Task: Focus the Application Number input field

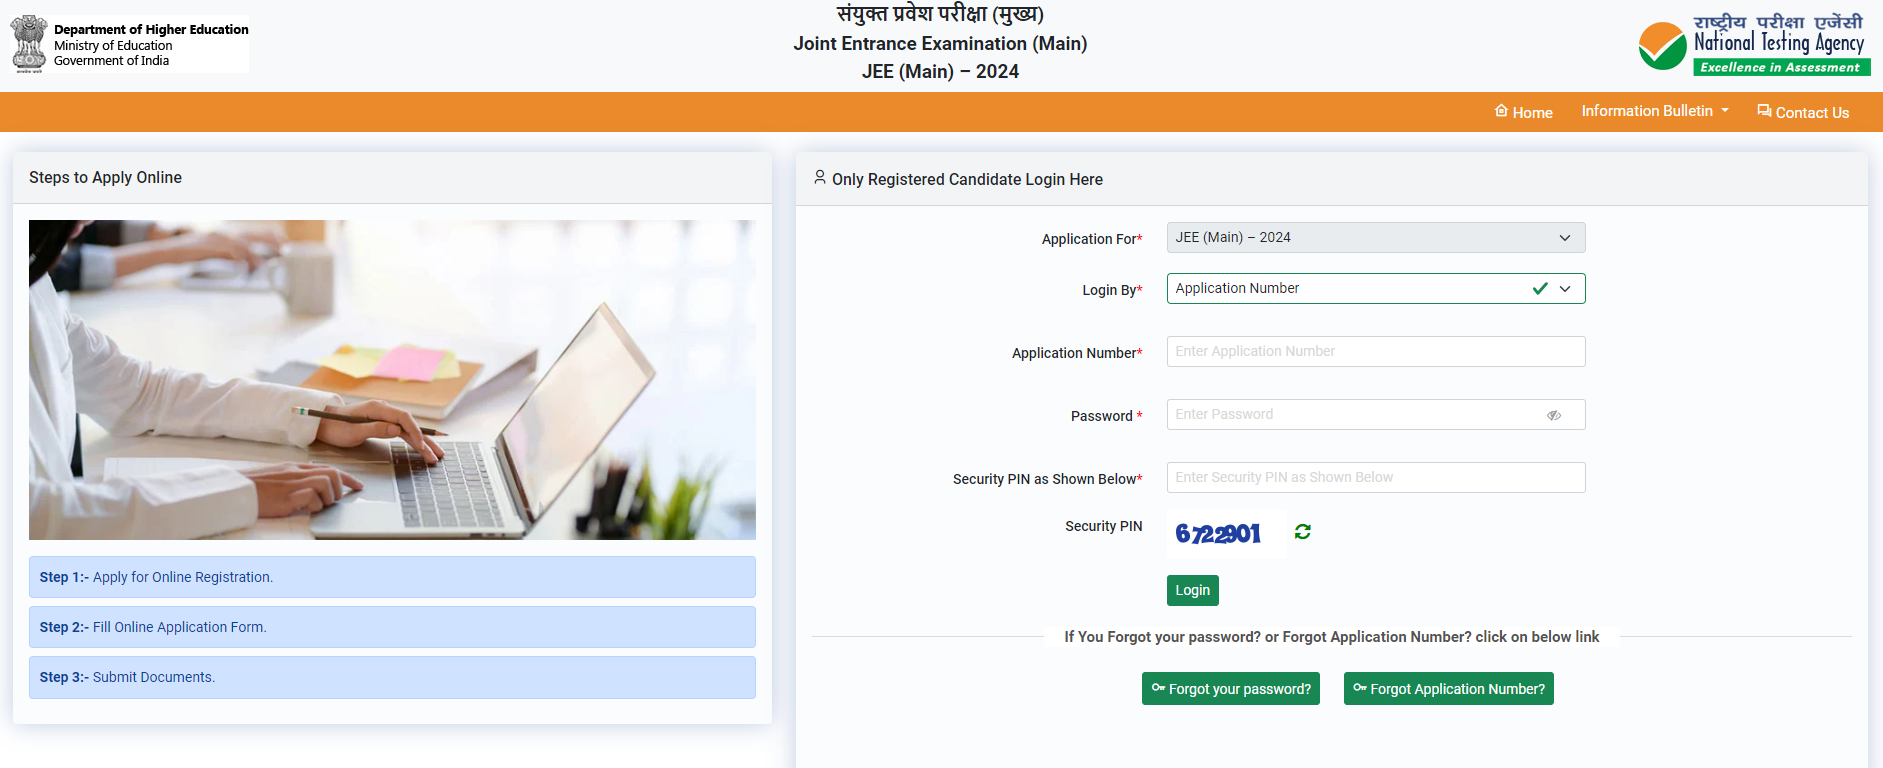Action: (x=1375, y=352)
